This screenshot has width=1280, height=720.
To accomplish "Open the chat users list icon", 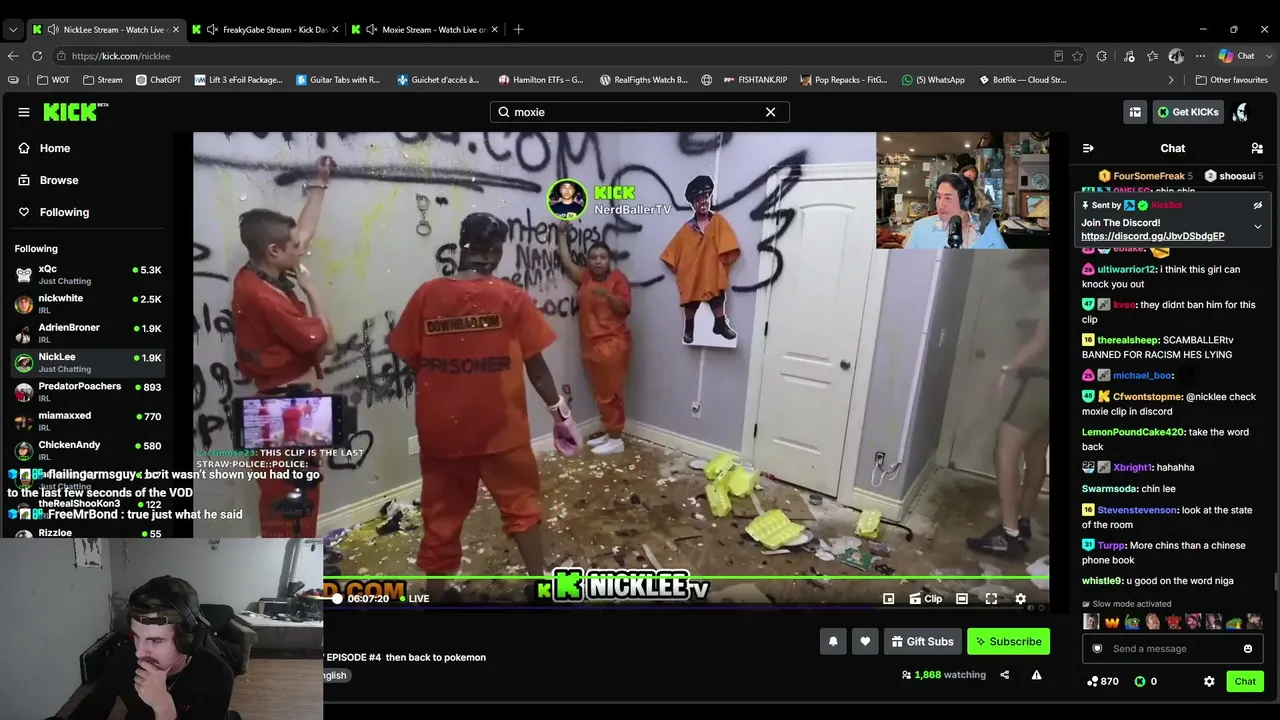I will point(1257,148).
